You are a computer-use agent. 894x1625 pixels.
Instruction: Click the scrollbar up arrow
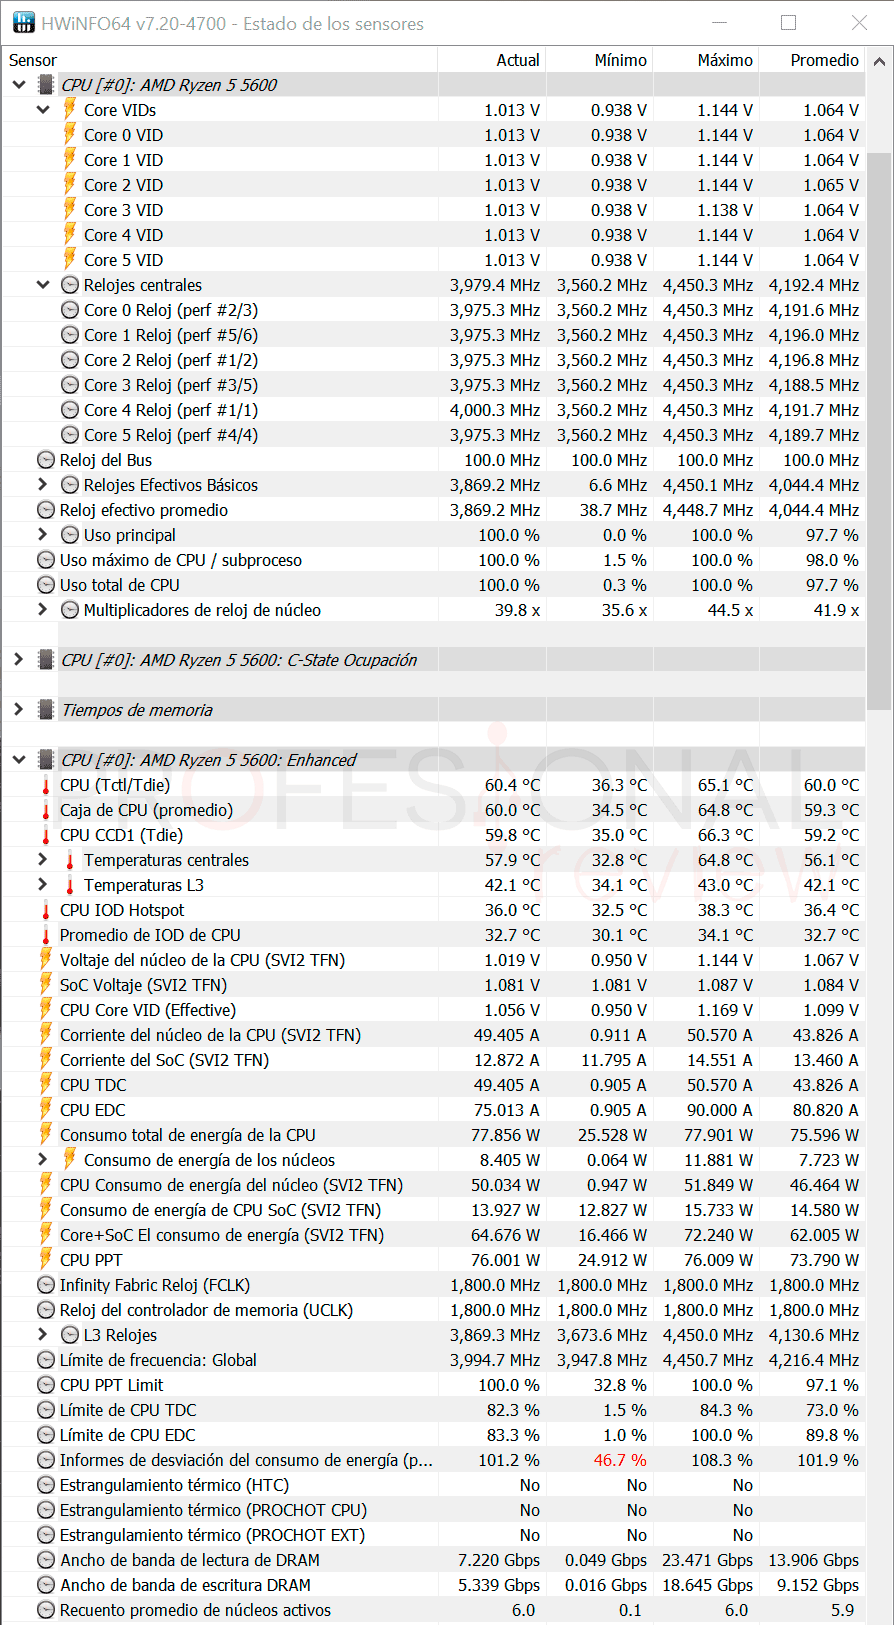point(879,62)
